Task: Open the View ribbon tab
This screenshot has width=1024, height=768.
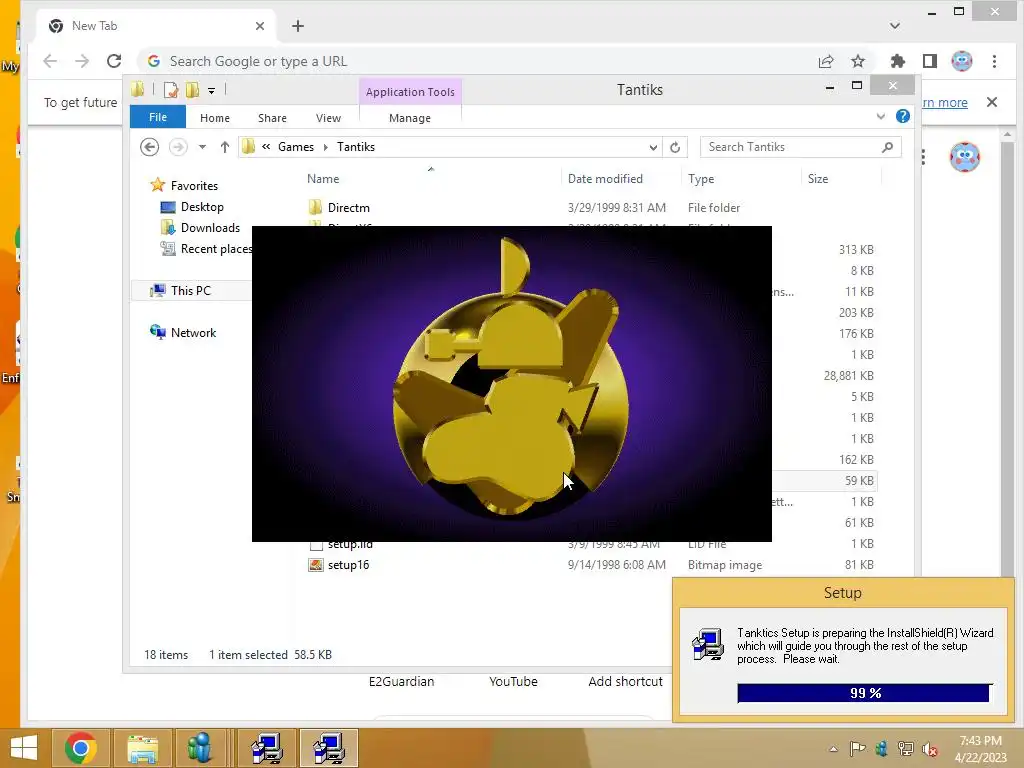Action: coord(328,118)
